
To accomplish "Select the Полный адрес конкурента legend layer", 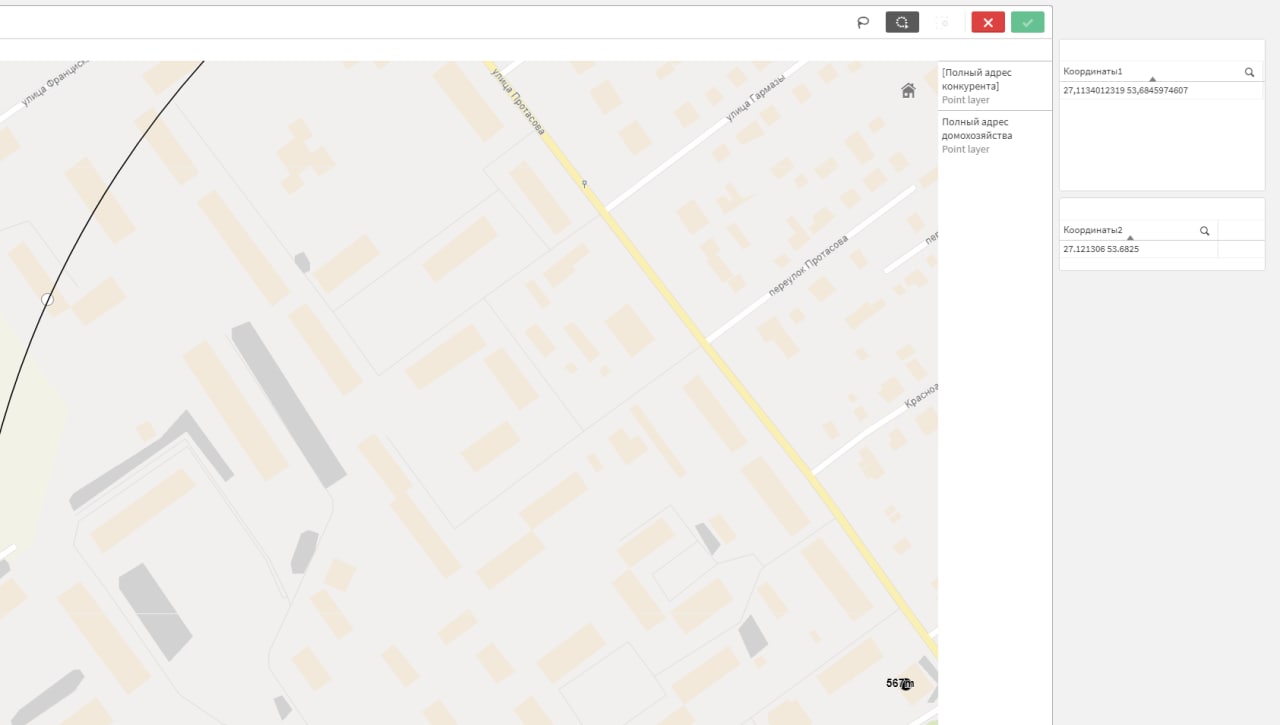I will tap(995, 86).
